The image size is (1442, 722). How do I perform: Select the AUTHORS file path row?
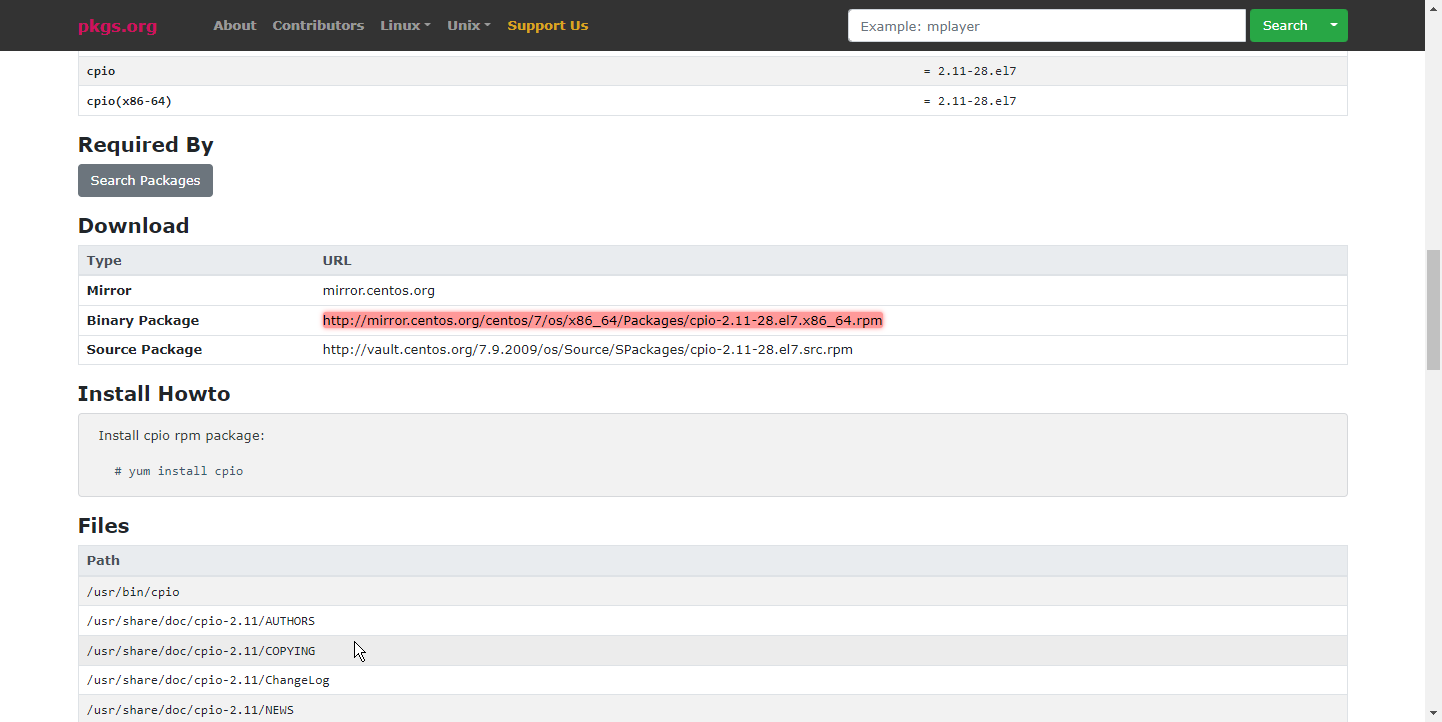200,621
